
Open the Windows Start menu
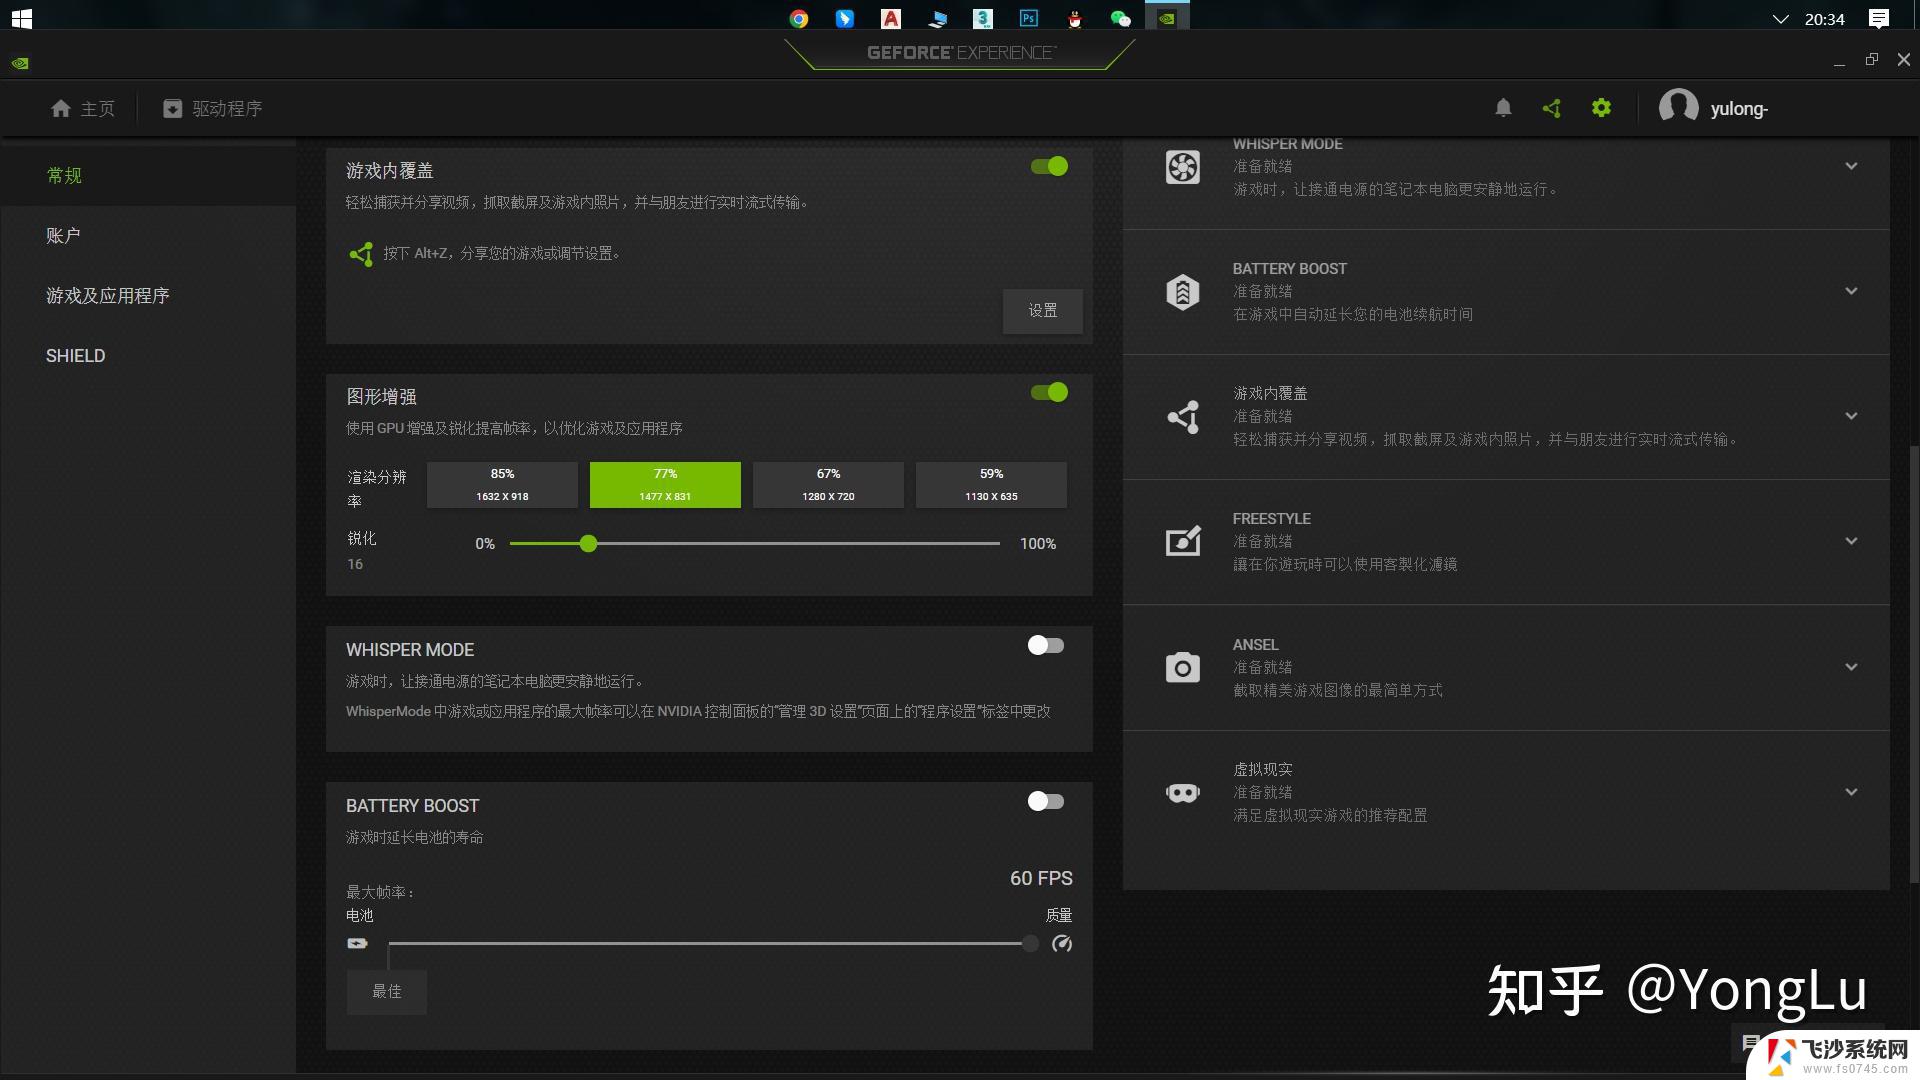pos(21,18)
